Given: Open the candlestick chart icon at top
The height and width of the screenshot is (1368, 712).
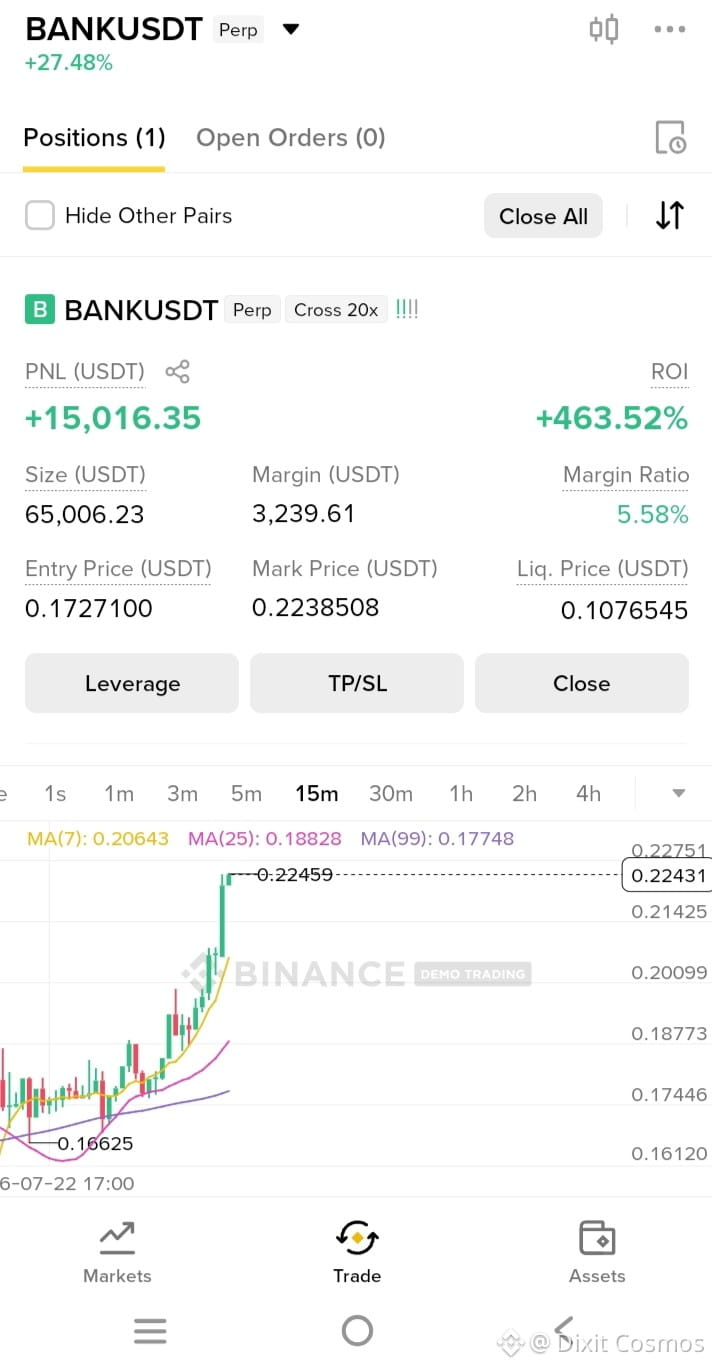Looking at the screenshot, I should point(603,29).
